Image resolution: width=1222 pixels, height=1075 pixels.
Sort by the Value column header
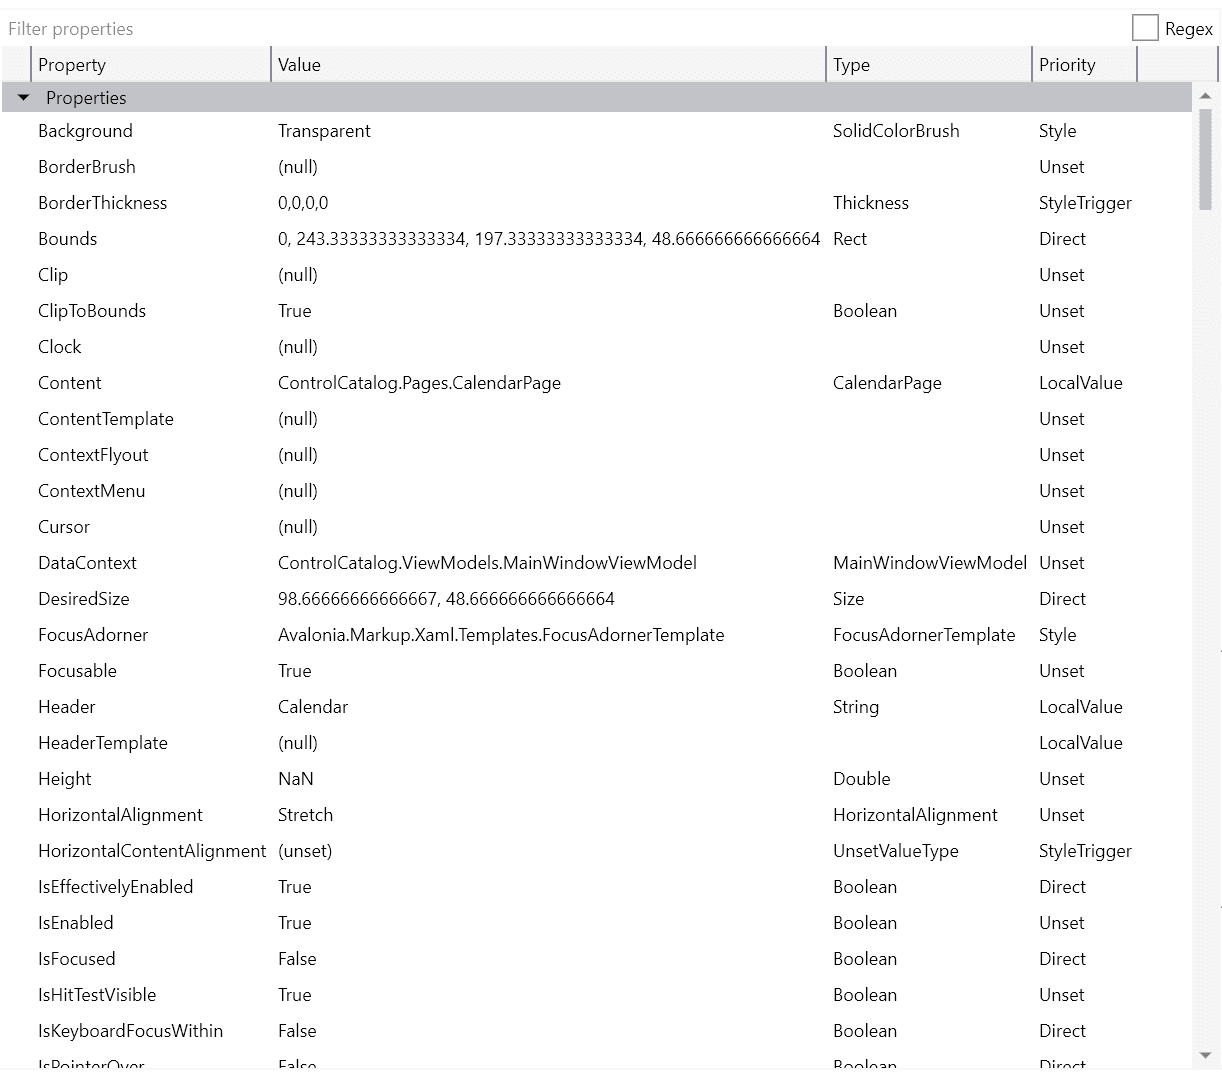[x=548, y=65]
